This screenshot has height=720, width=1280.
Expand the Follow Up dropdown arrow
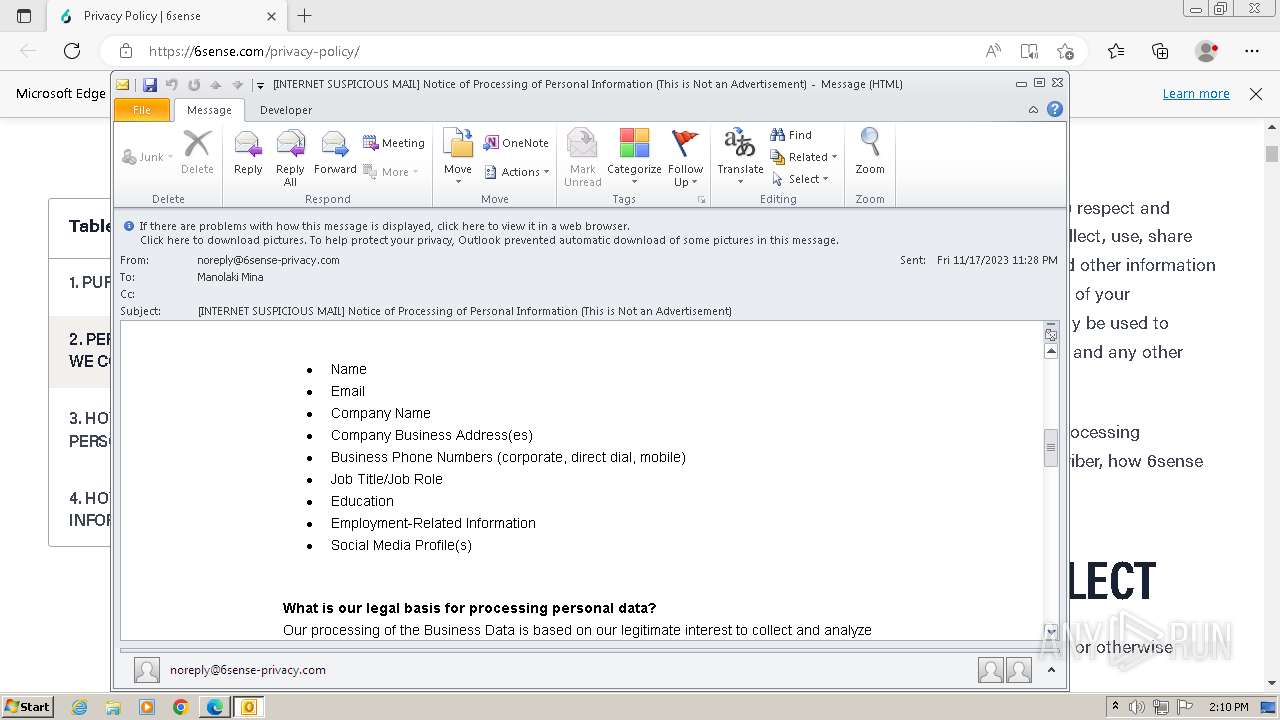693,182
